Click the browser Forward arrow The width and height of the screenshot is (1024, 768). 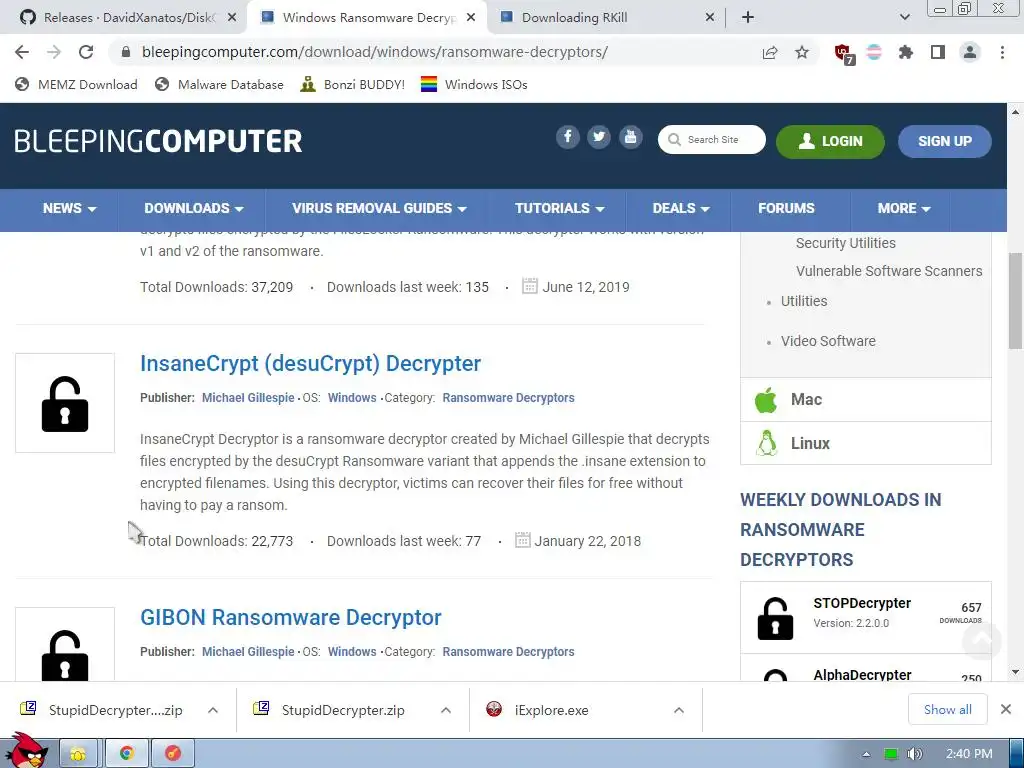pos(54,52)
